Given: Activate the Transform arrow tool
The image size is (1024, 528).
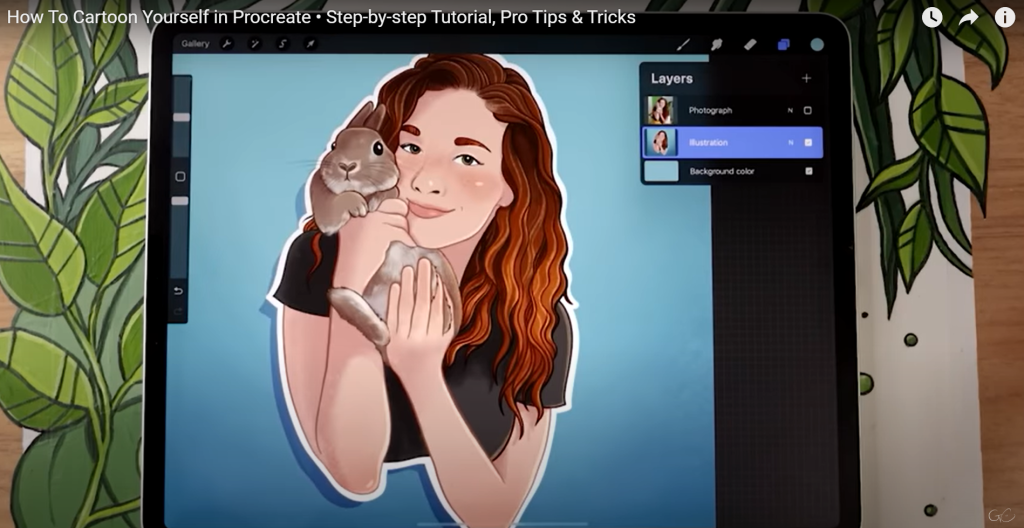Looking at the screenshot, I should (x=311, y=44).
